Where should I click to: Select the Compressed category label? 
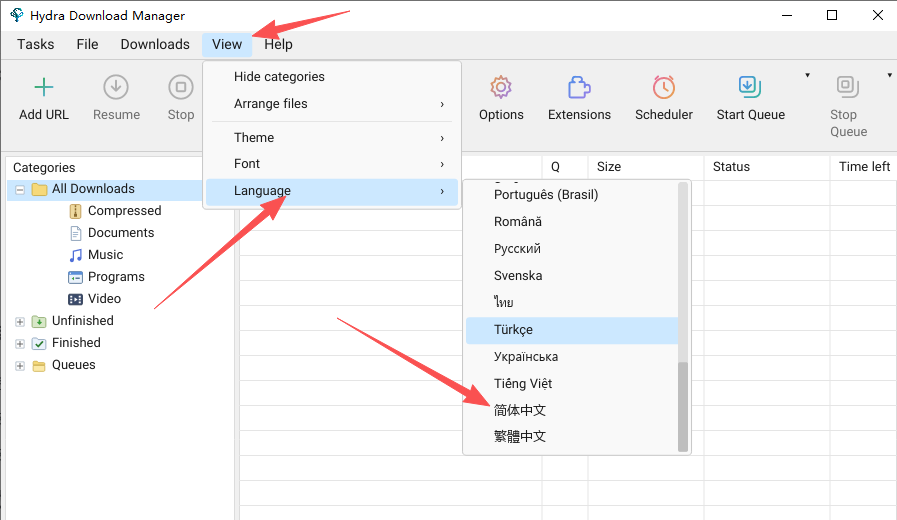point(125,211)
